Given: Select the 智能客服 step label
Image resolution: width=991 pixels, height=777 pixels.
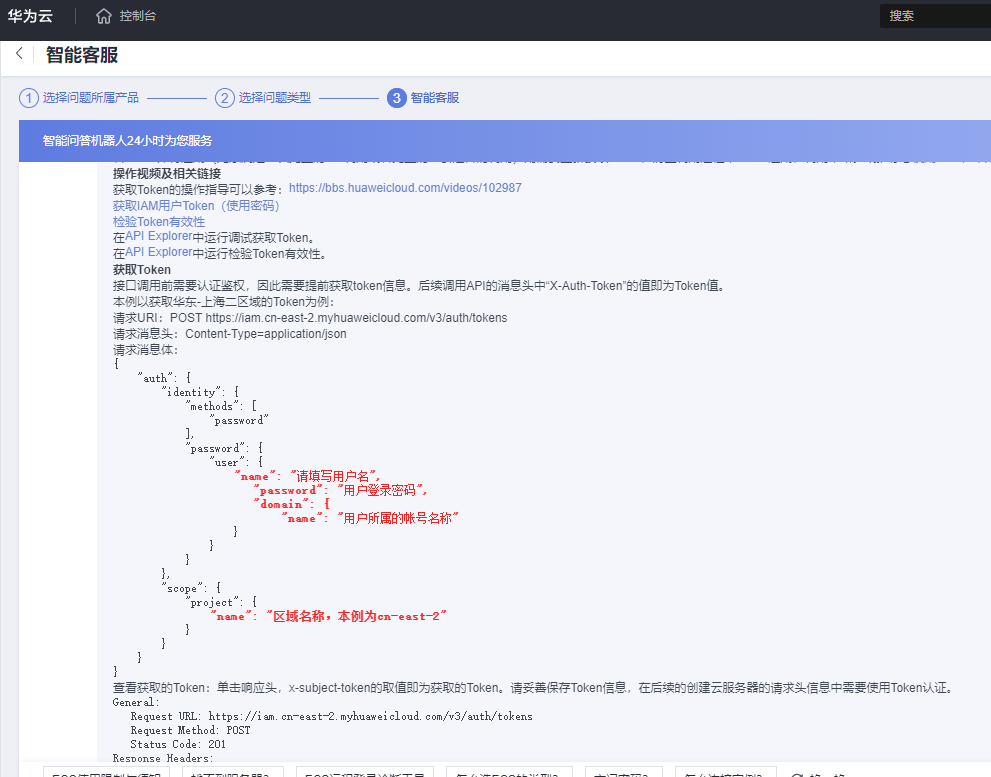Looking at the screenshot, I should pos(435,98).
